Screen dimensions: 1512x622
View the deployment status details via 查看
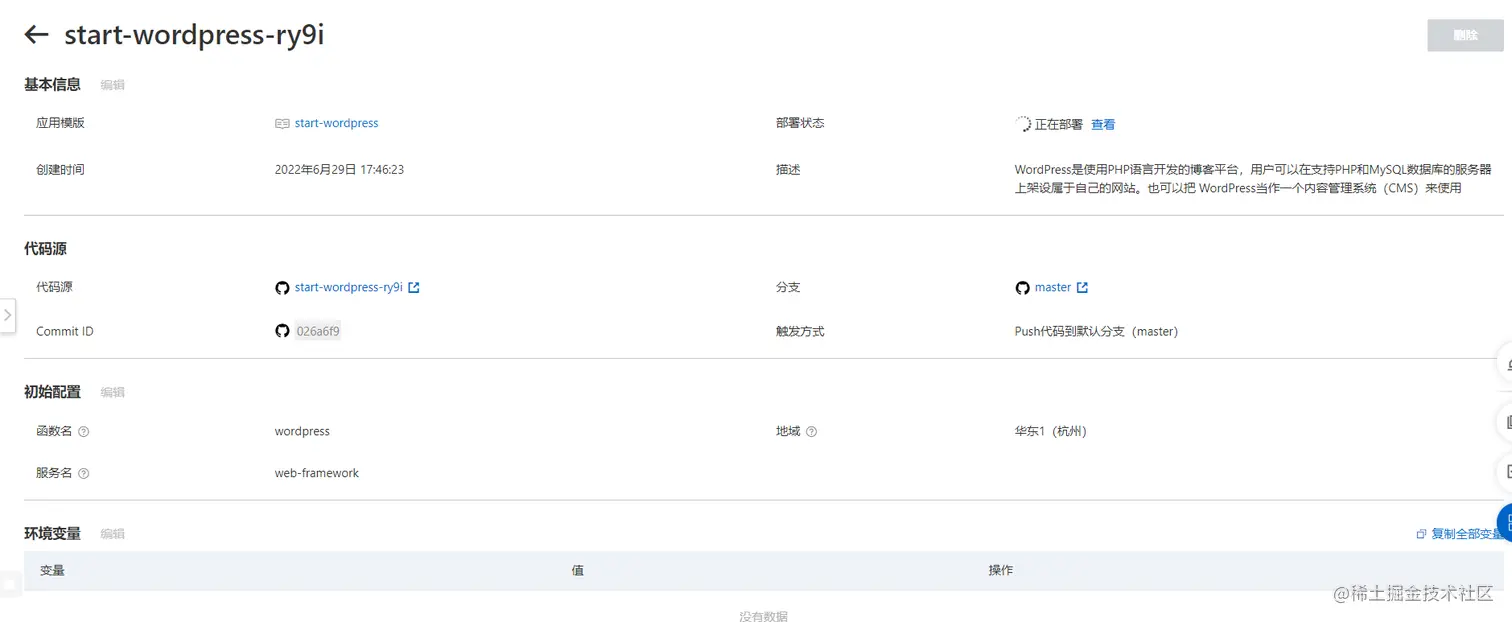coord(1103,125)
